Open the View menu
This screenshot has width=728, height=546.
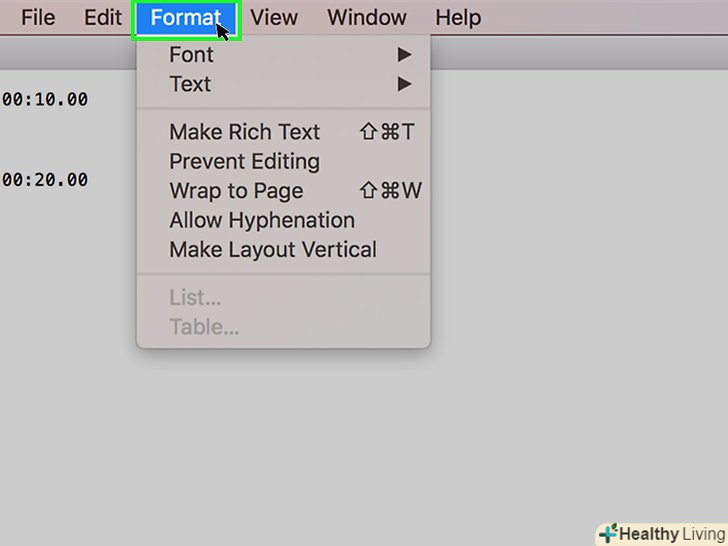coord(274,18)
